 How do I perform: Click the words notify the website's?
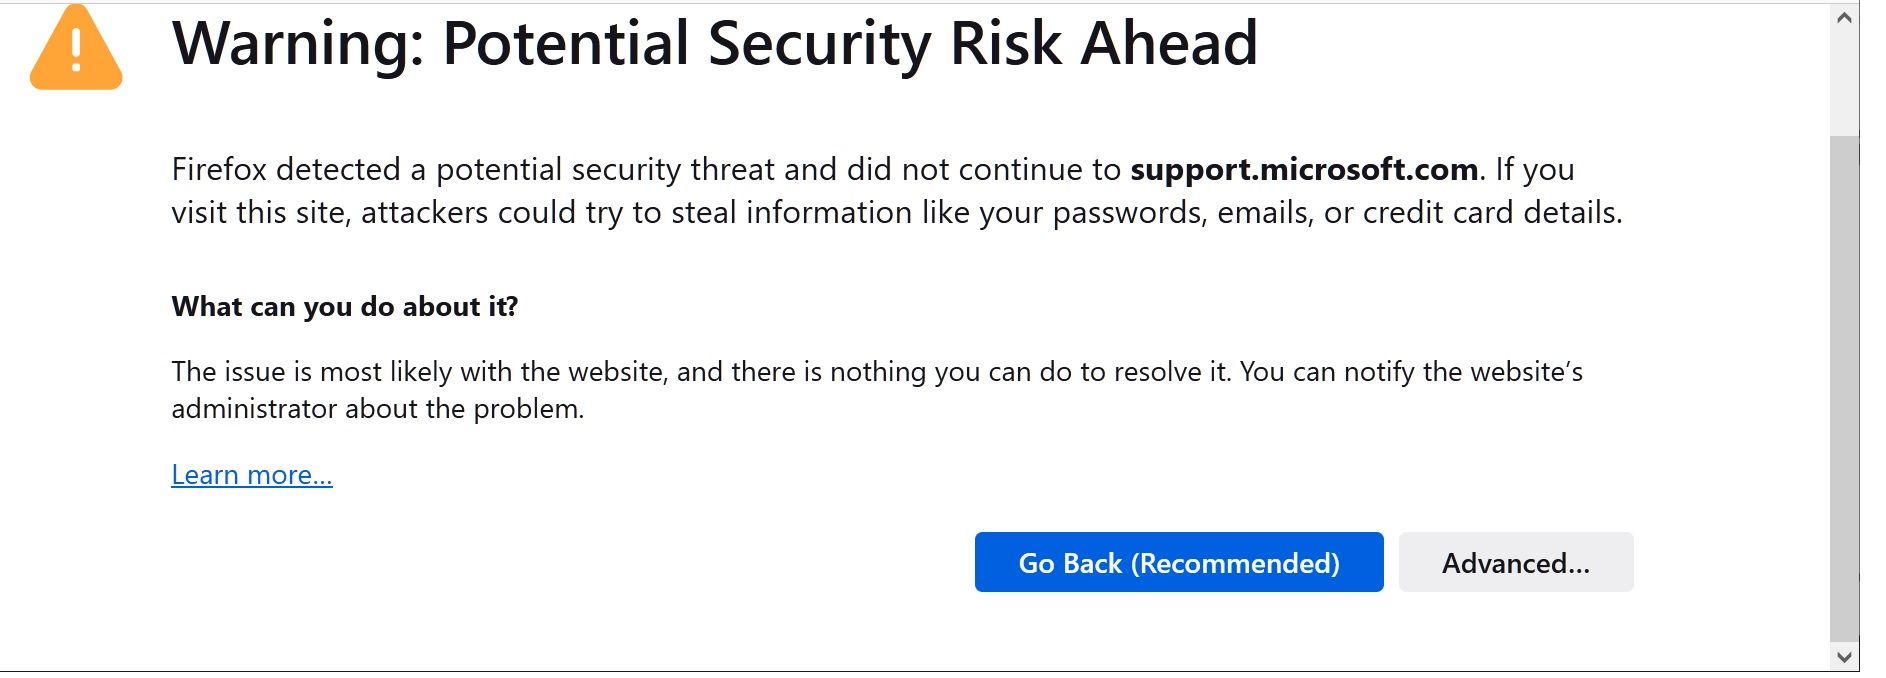[1464, 372]
